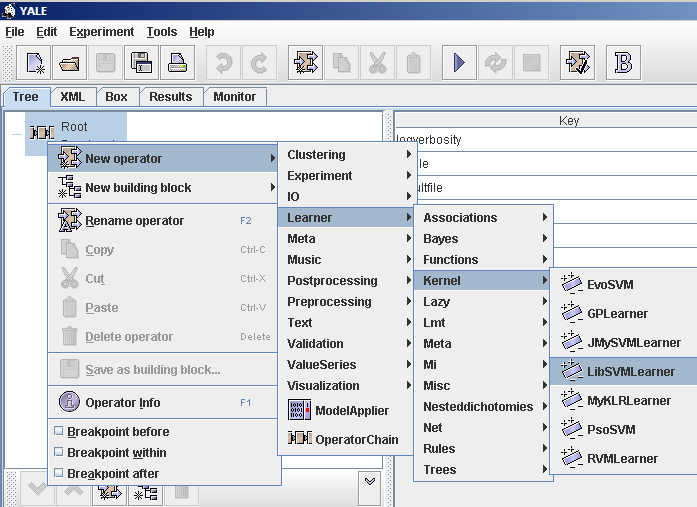
Task: Open the Nesteddichotomies submenu
Action: point(483,407)
